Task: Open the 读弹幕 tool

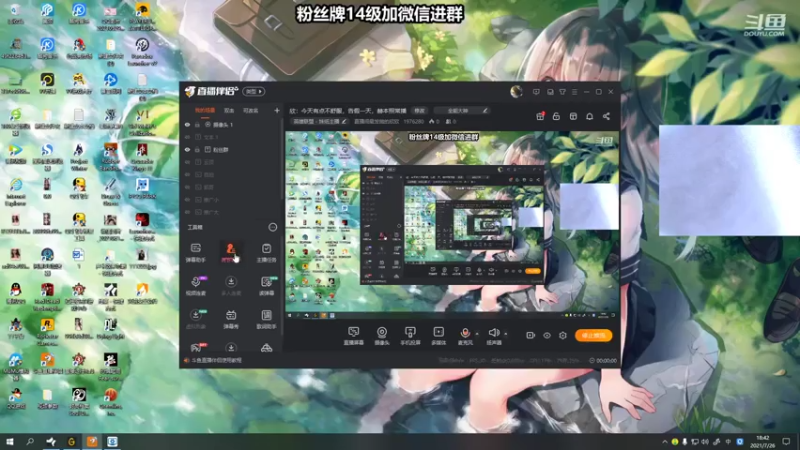Action: point(266,286)
